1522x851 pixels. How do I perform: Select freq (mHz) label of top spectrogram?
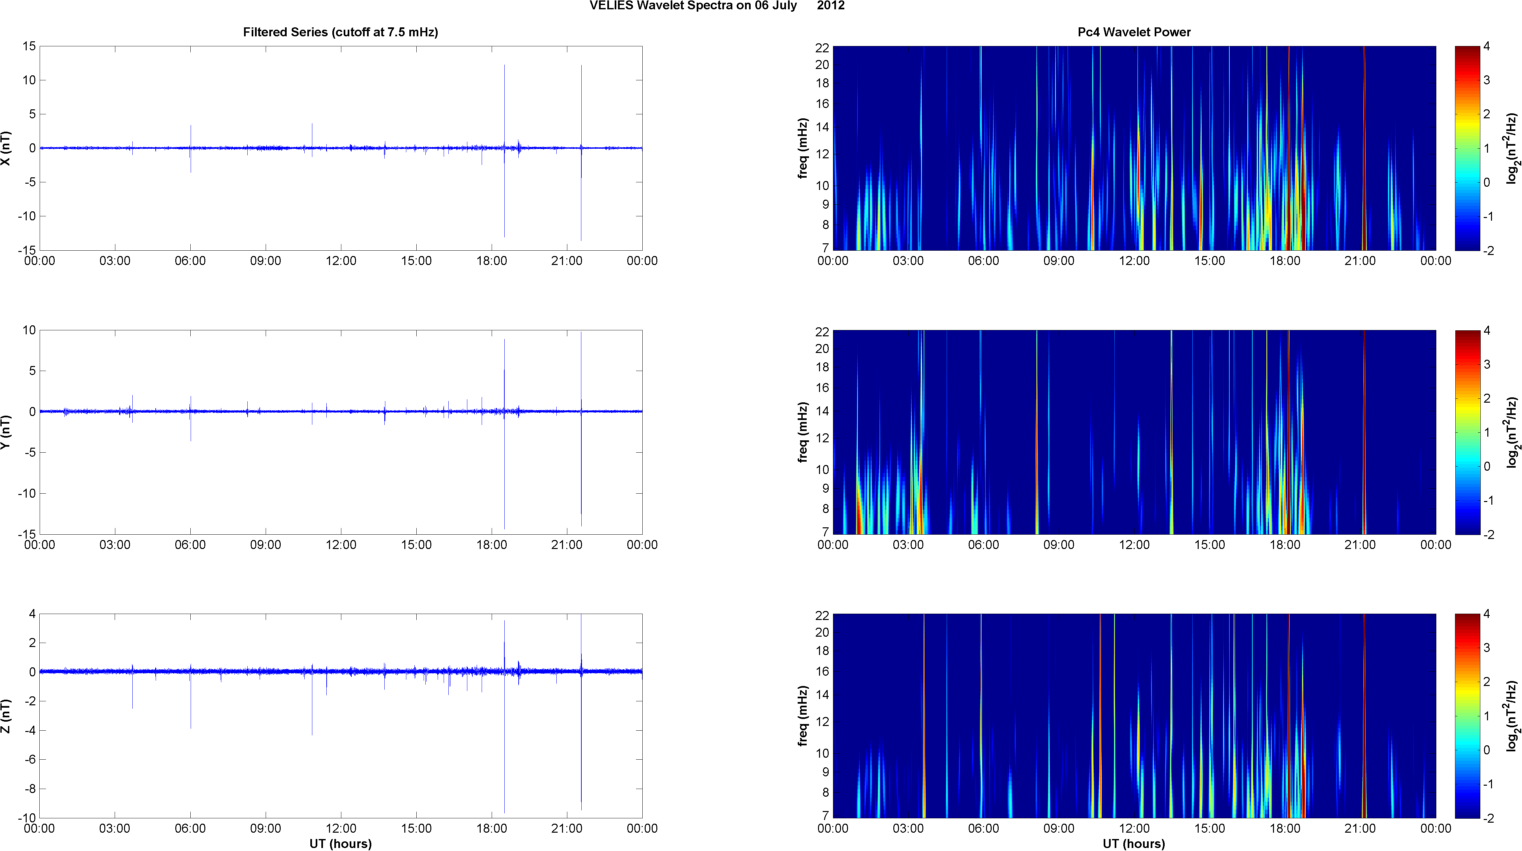tap(803, 148)
